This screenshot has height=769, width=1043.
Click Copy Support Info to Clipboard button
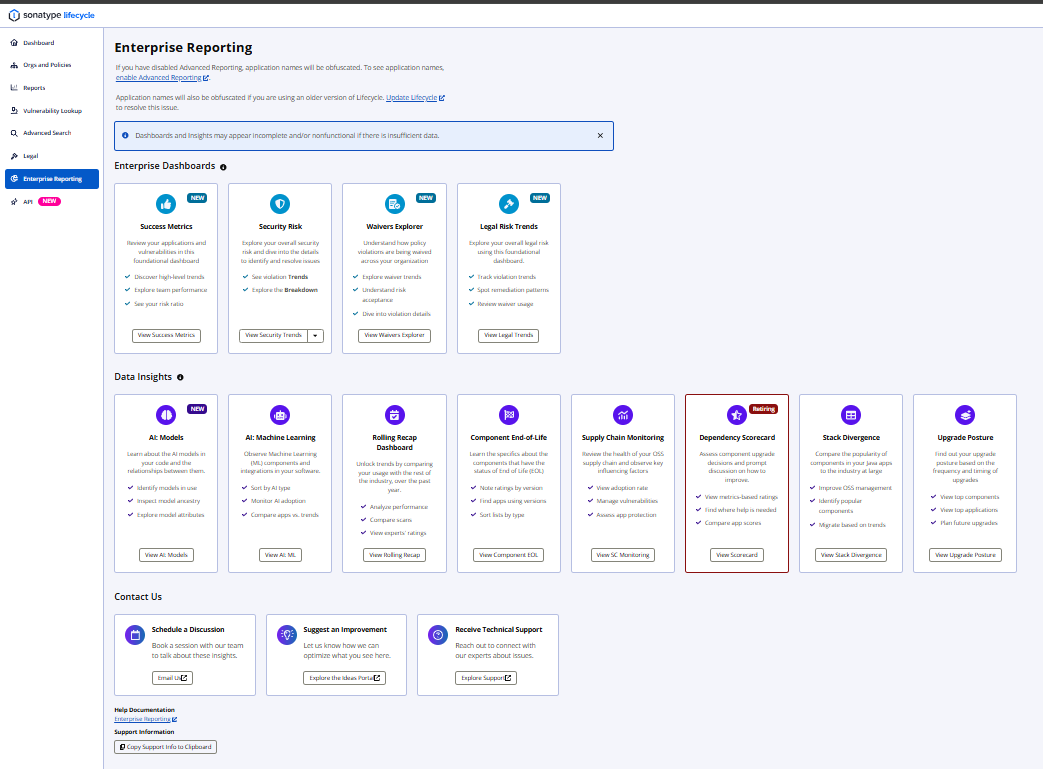click(166, 747)
